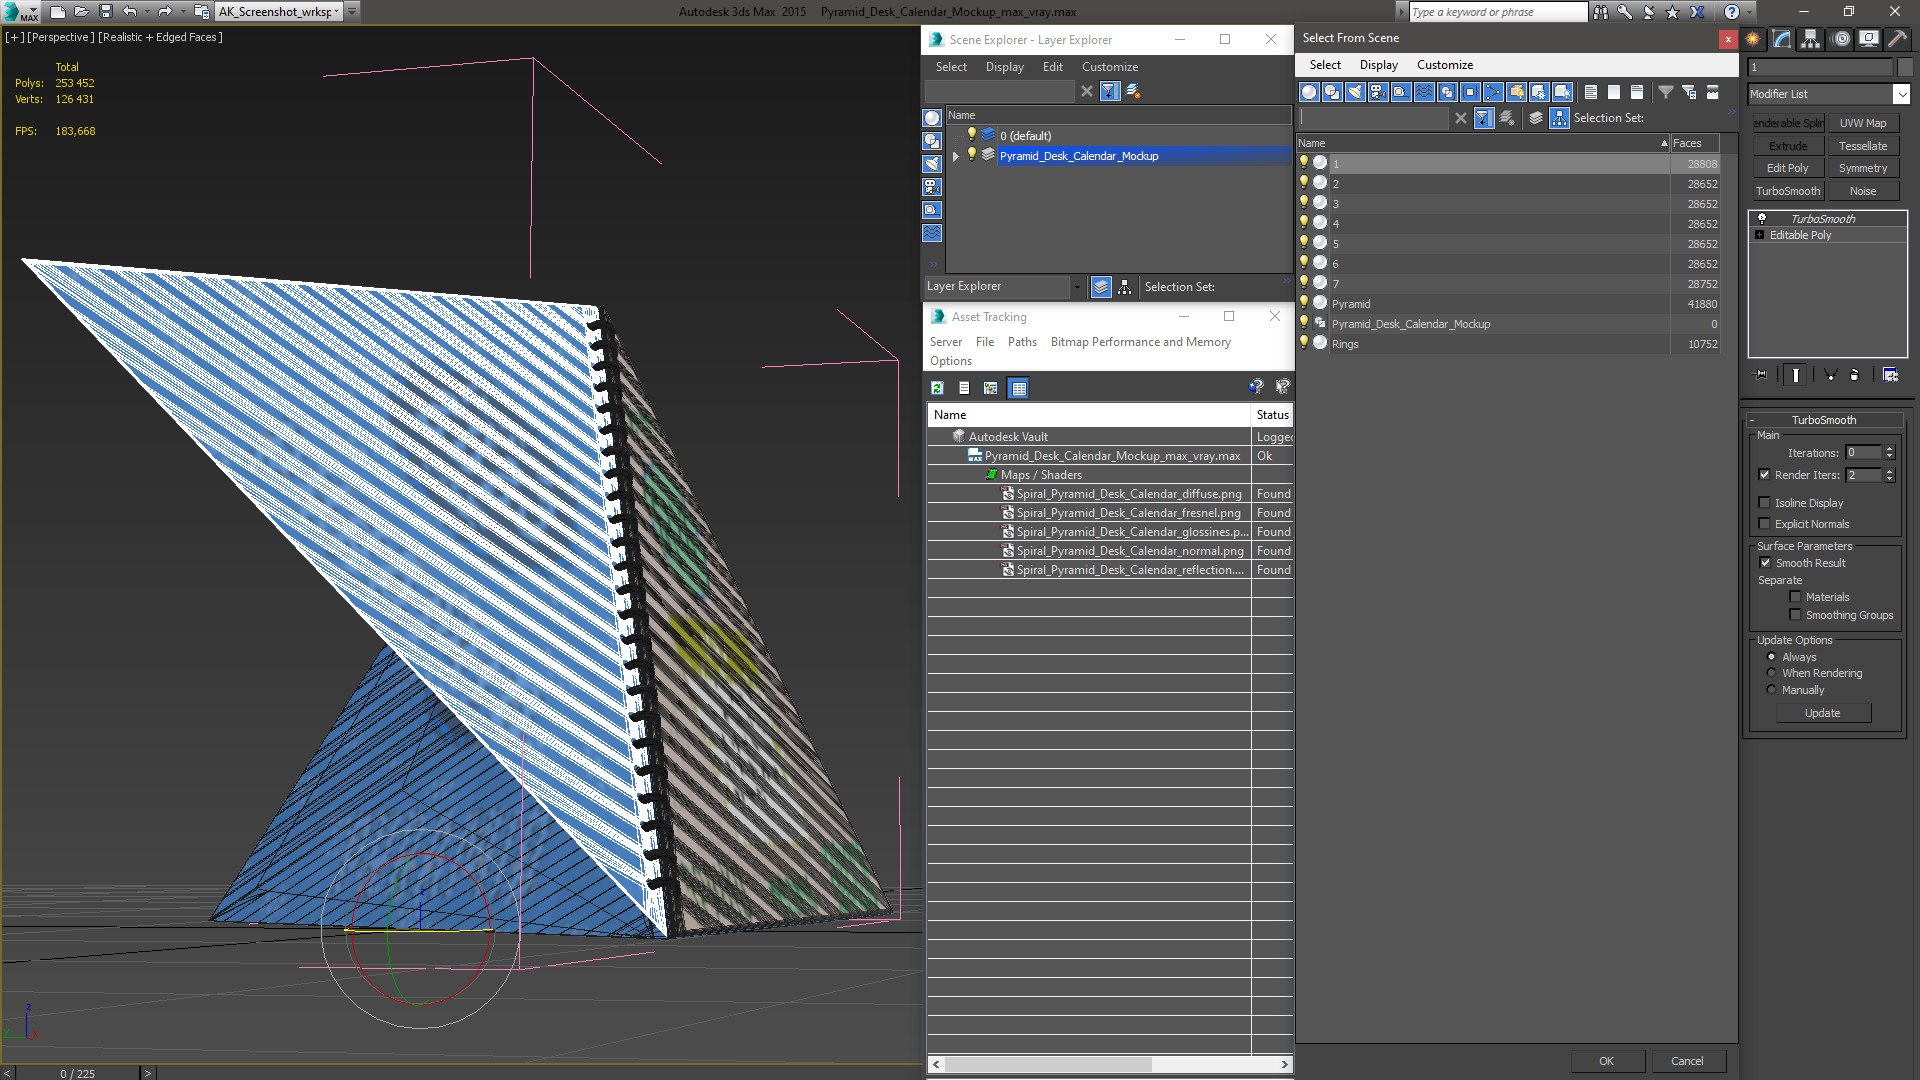Click Sort by Hierarchy icon in Layer Explorer

tap(1125, 287)
